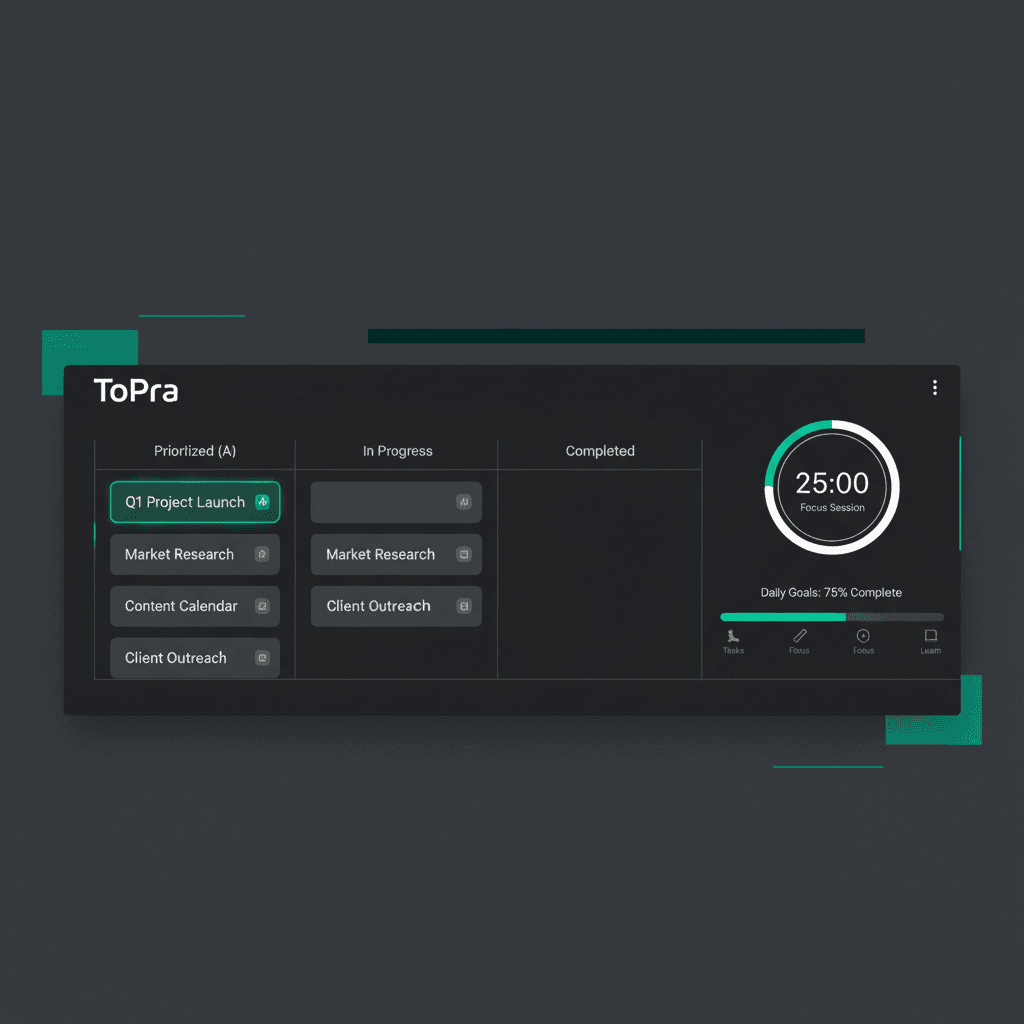Click the Daily Goals progress bar
The width and height of the screenshot is (1024, 1024).
point(831,616)
